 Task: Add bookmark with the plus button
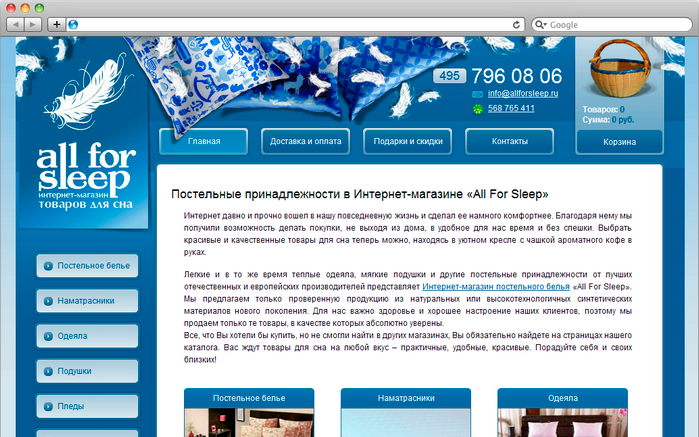pyautogui.click(x=57, y=25)
